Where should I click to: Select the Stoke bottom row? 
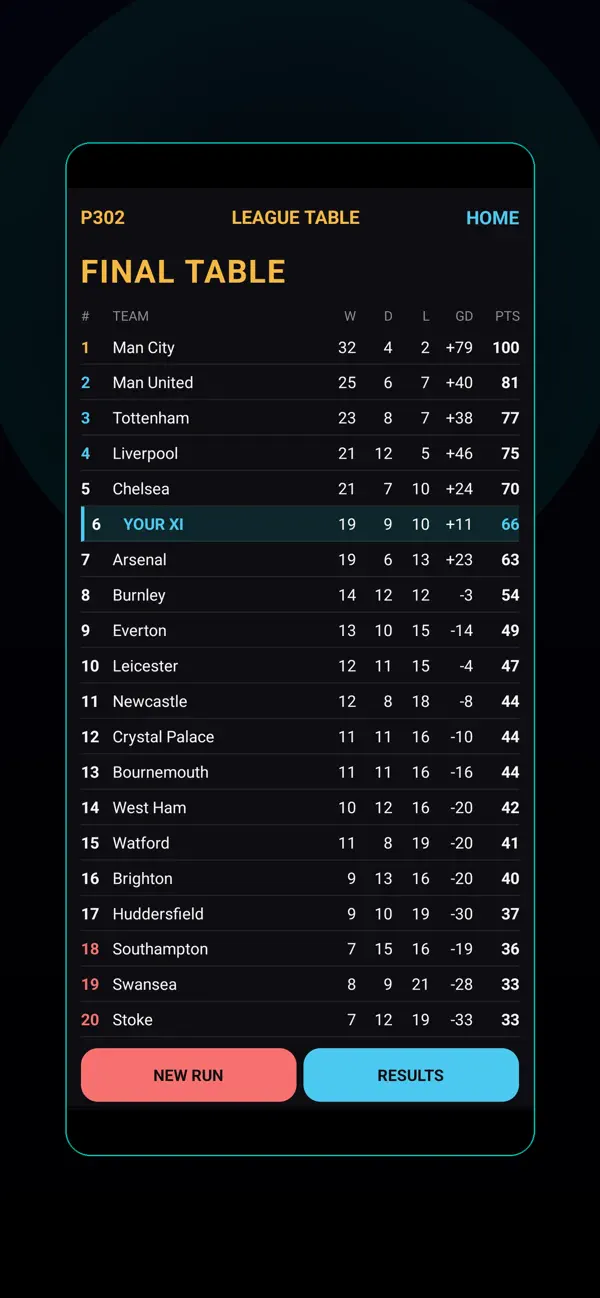tap(300, 1020)
